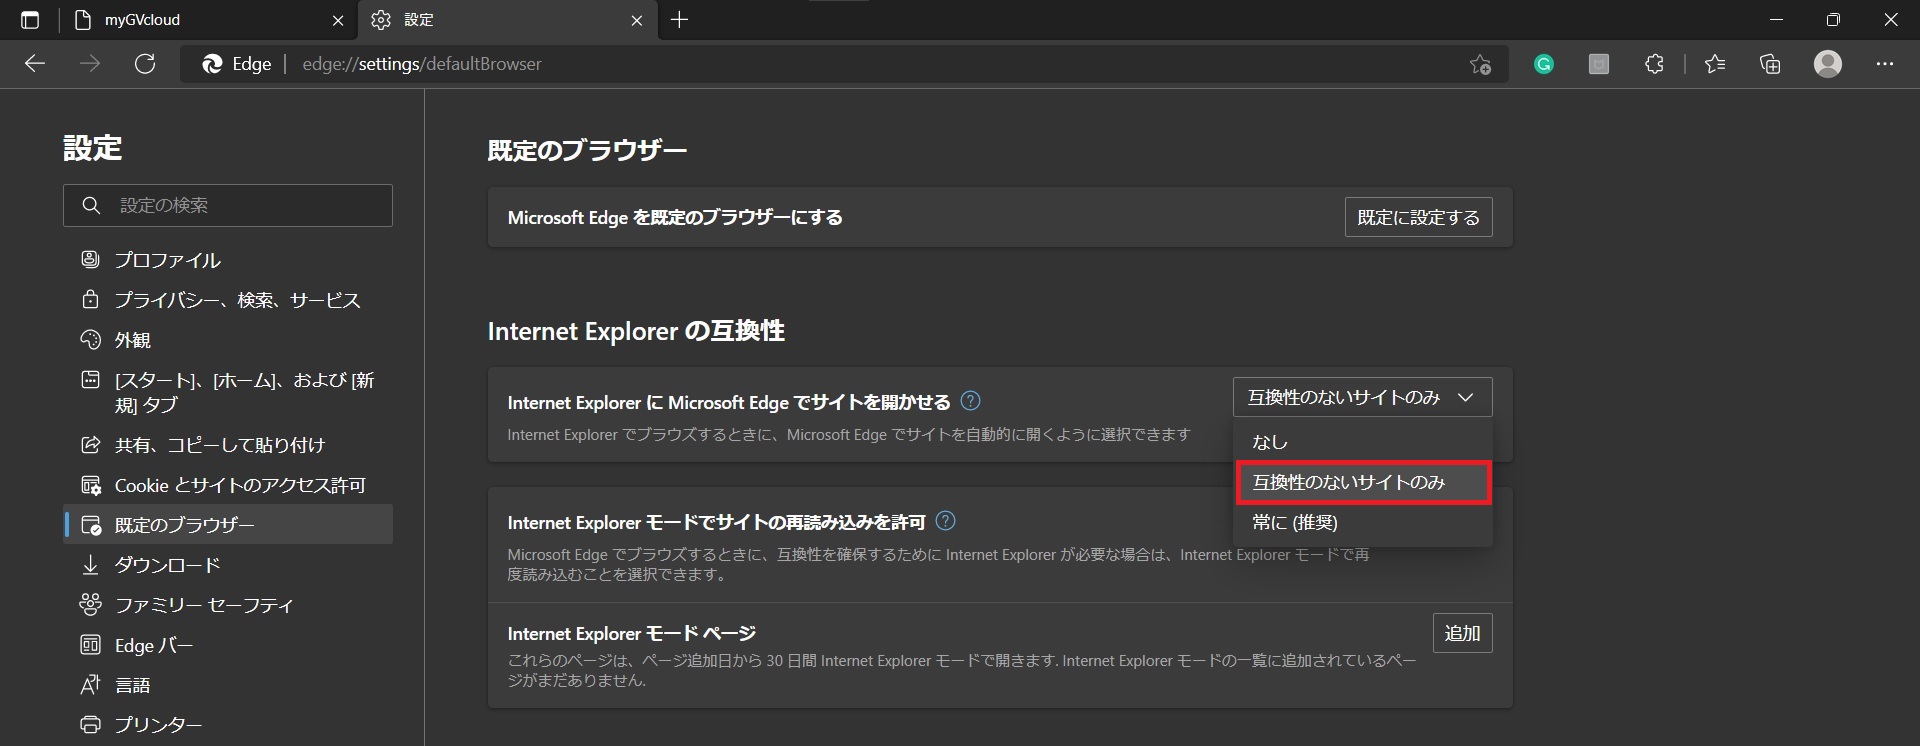Open the Extensions puzzle-piece menu
Image resolution: width=1920 pixels, height=746 pixels.
1654,64
